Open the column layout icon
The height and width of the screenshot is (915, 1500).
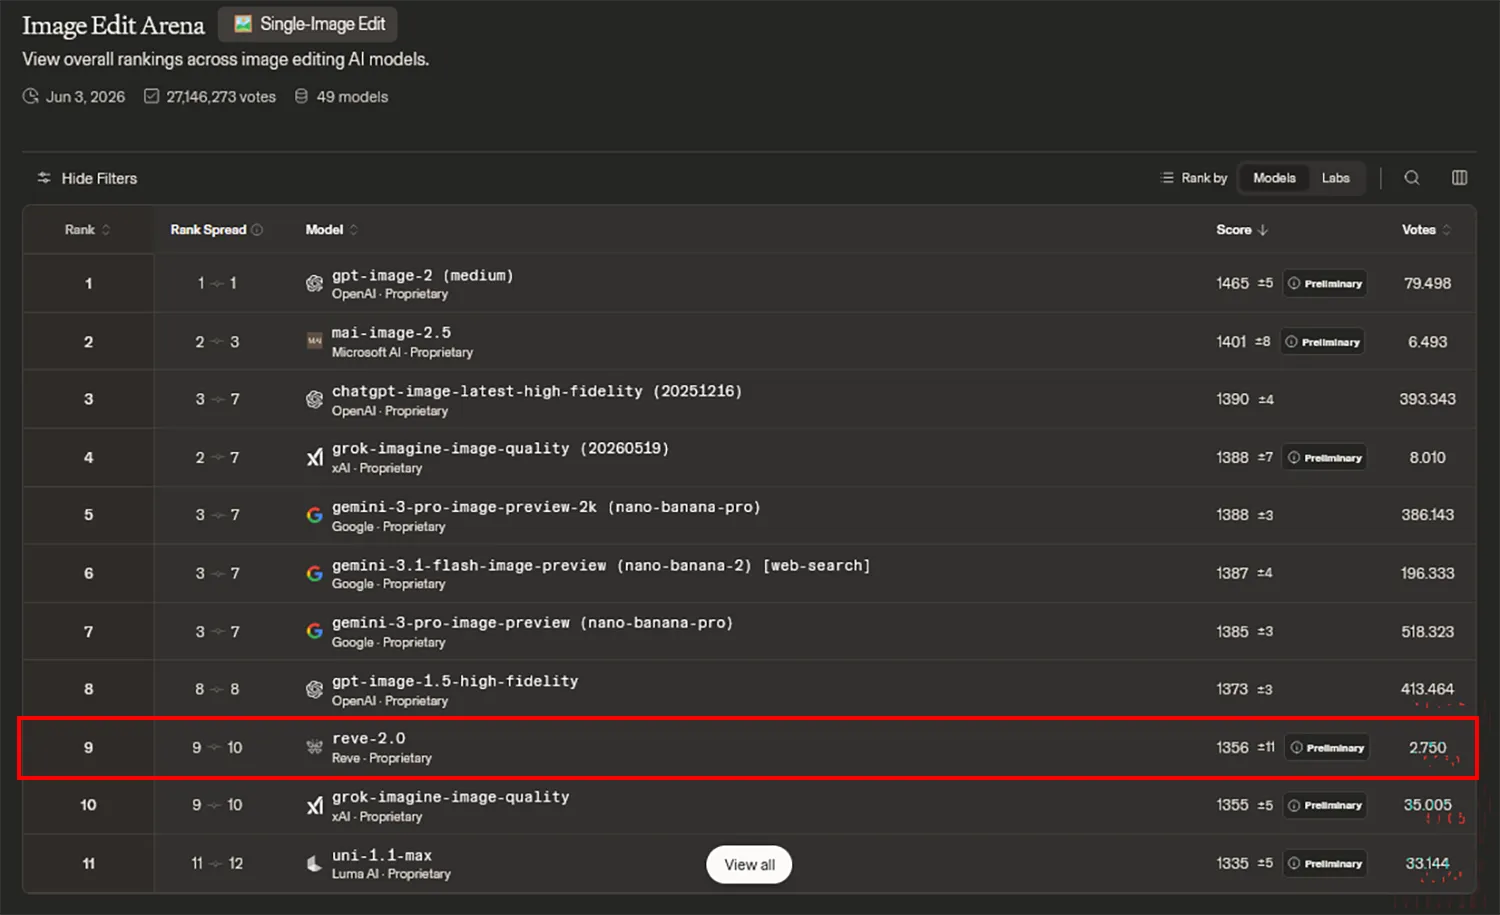coord(1460,178)
